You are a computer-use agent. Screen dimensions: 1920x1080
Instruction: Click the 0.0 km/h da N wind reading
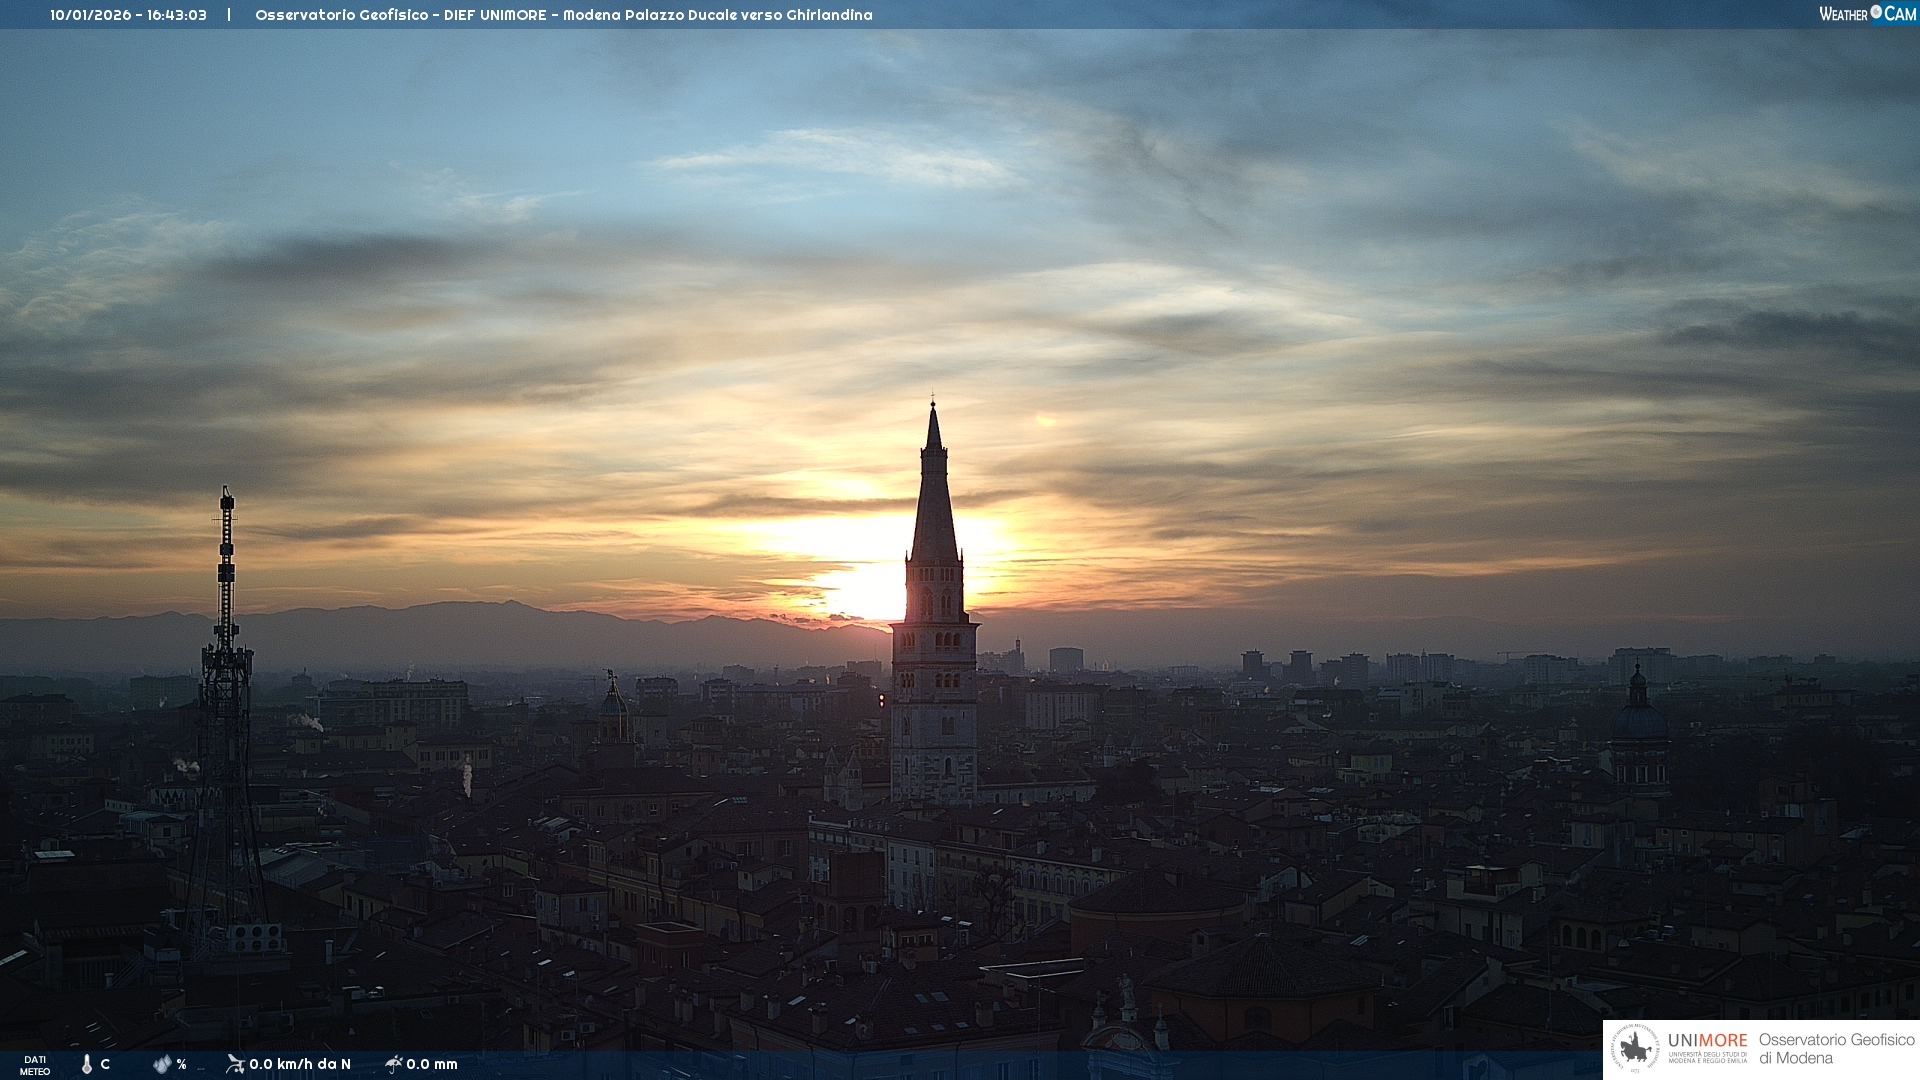300,1064
